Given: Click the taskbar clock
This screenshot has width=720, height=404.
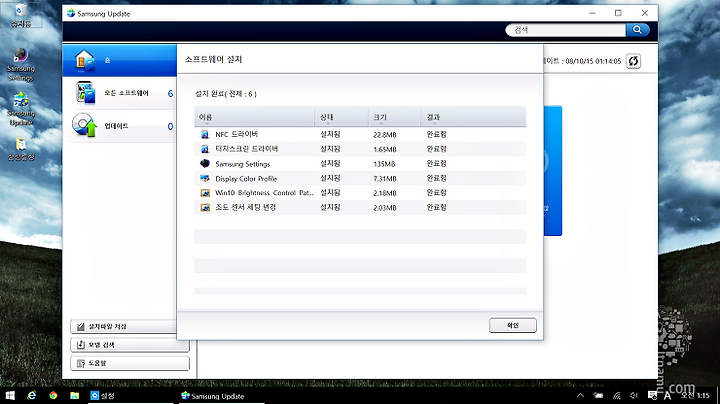Looking at the screenshot, I should (x=695, y=395).
